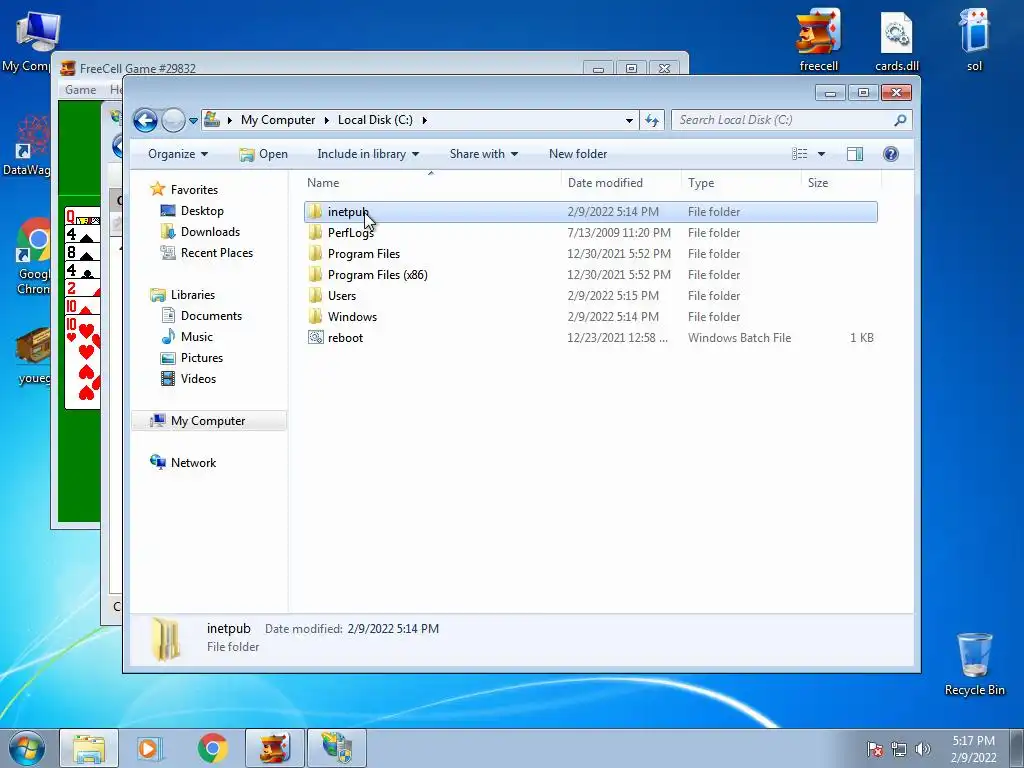The height and width of the screenshot is (768, 1024).
Task: Switch to FreeCell via its taskbar button
Action: pos(275,748)
